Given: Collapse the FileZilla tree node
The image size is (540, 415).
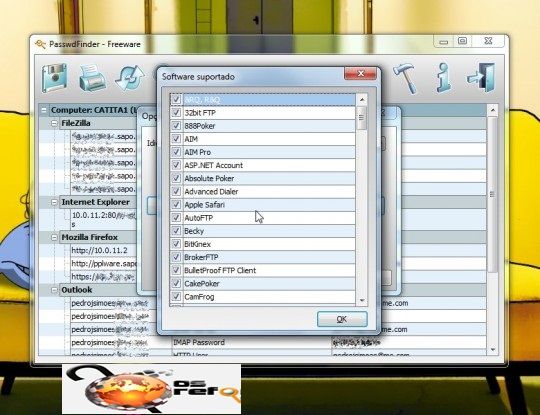Looking at the screenshot, I should pyautogui.click(x=54, y=123).
